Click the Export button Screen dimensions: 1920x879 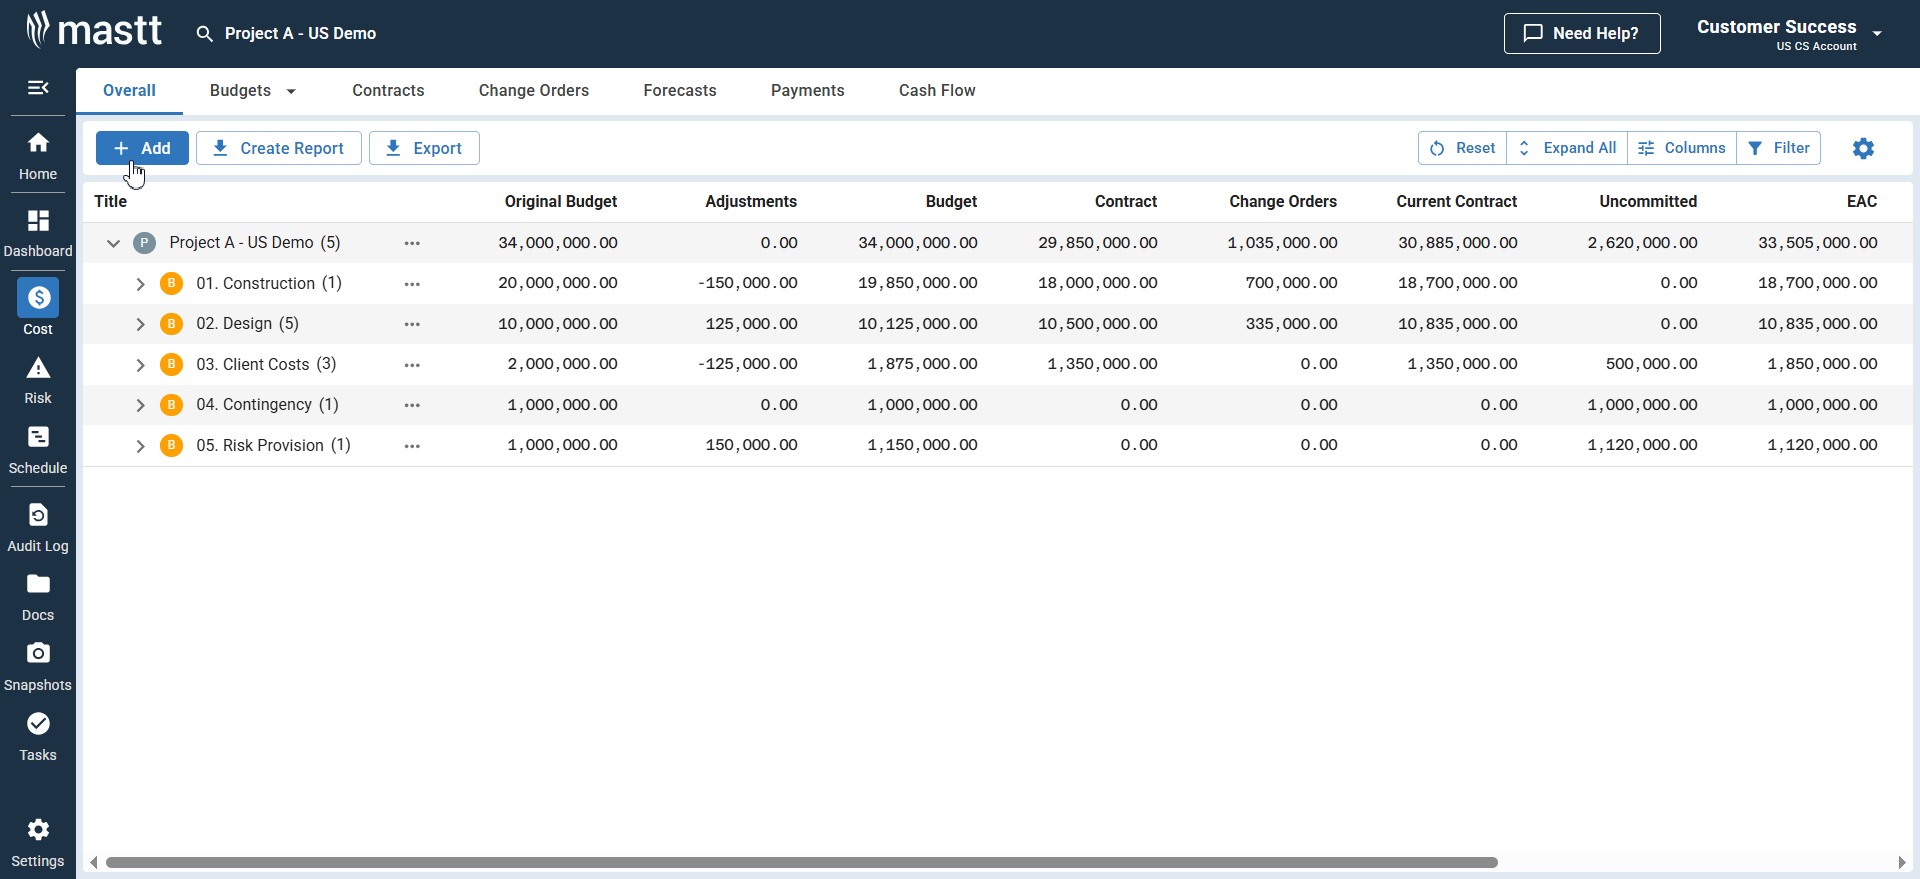424,148
